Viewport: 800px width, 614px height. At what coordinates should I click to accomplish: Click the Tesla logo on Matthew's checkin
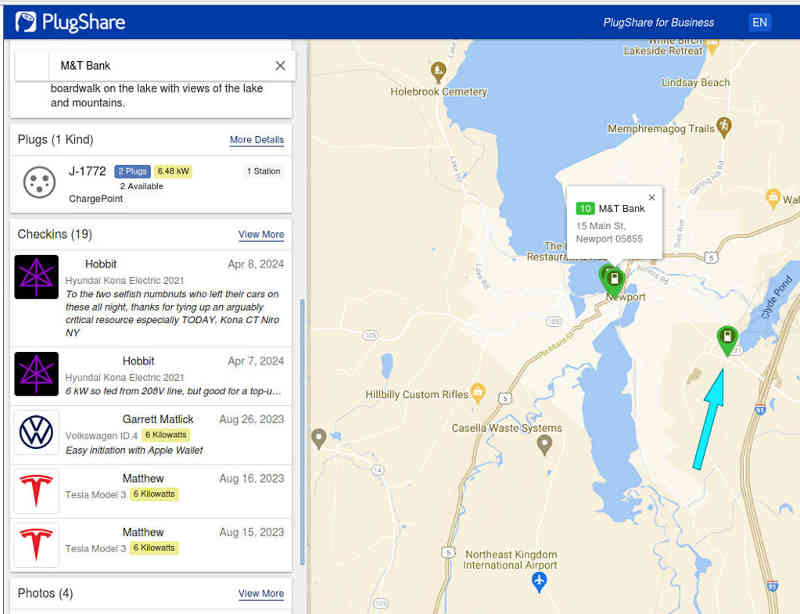tap(36, 491)
